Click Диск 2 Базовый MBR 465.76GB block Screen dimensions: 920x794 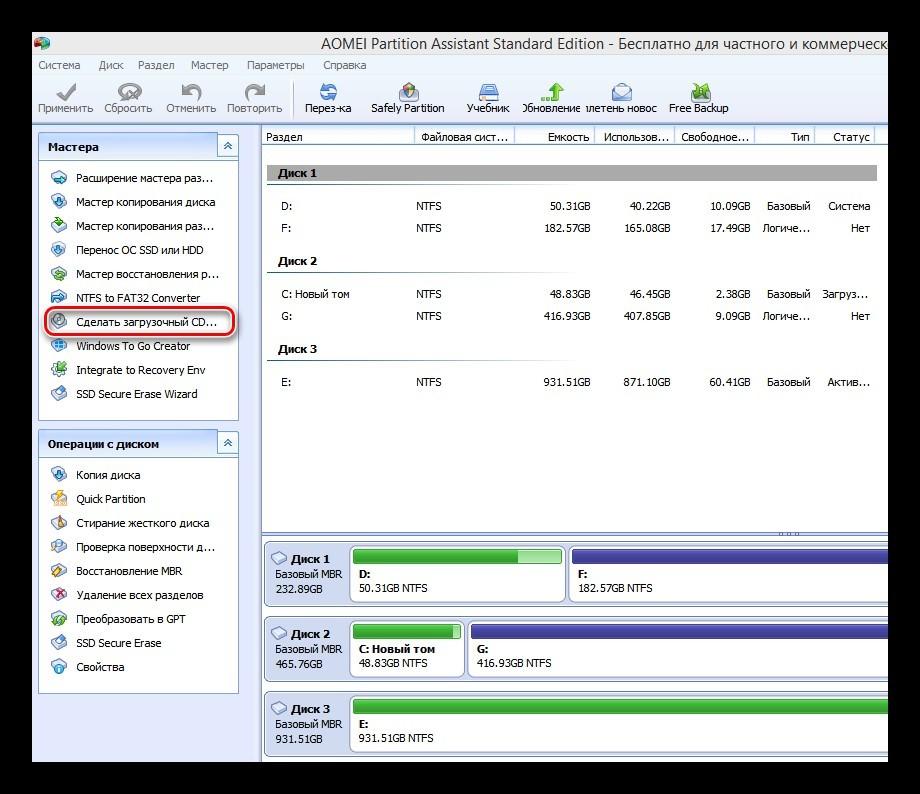(307, 649)
